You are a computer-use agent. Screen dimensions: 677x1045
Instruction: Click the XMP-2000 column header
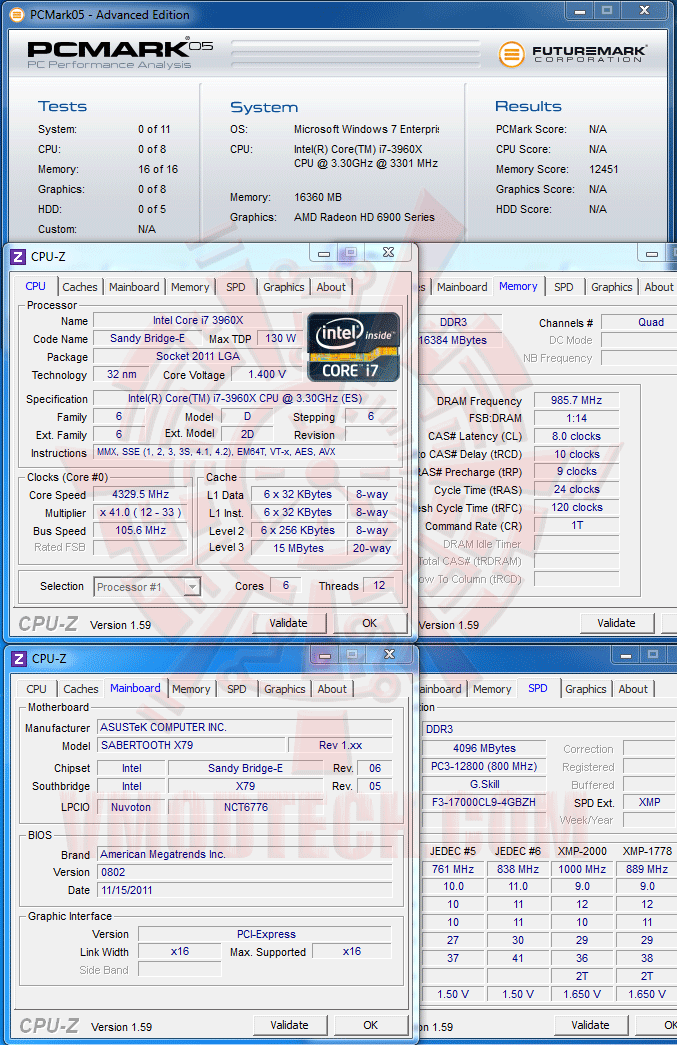[x=582, y=851]
